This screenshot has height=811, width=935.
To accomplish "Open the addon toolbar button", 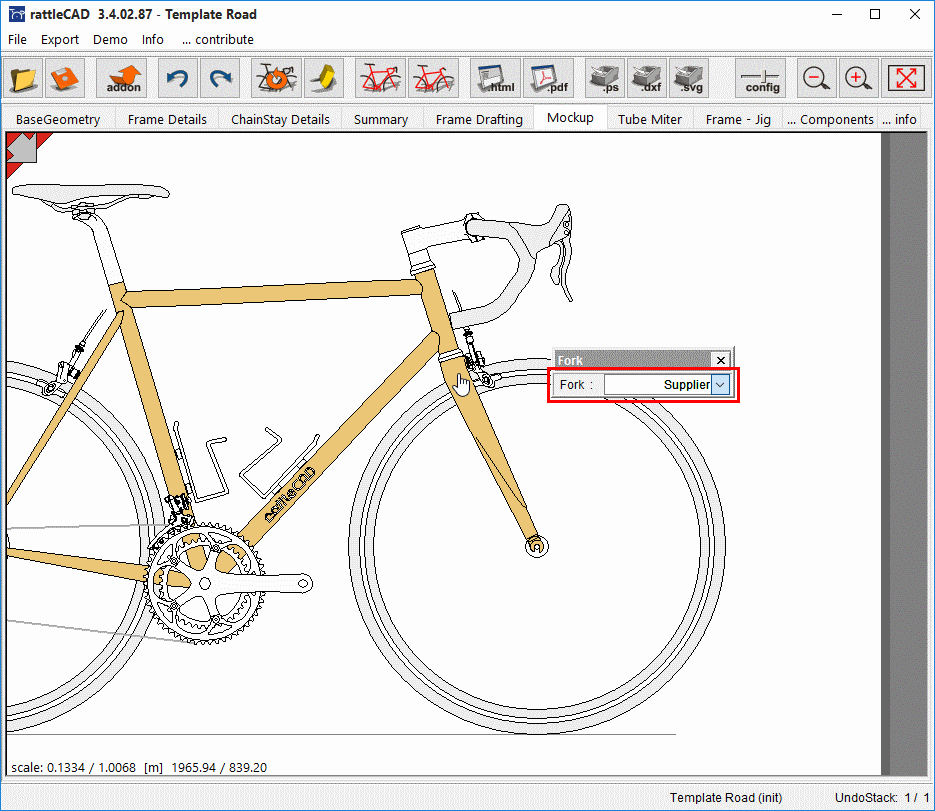I will tap(123, 78).
